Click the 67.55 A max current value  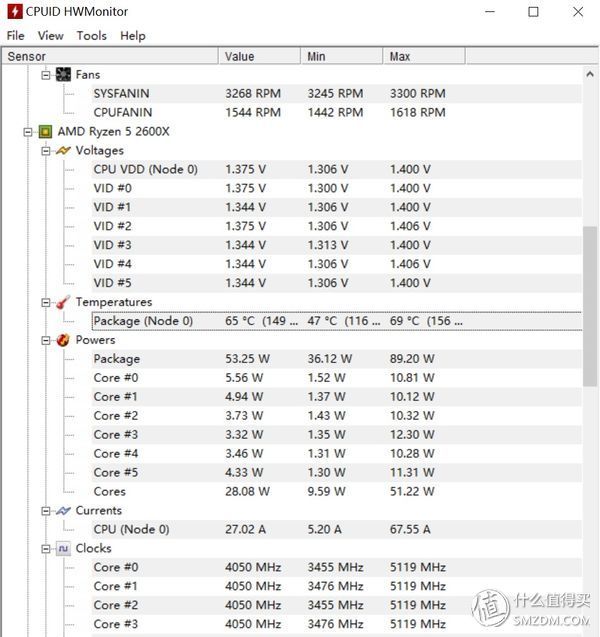pos(410,530)
